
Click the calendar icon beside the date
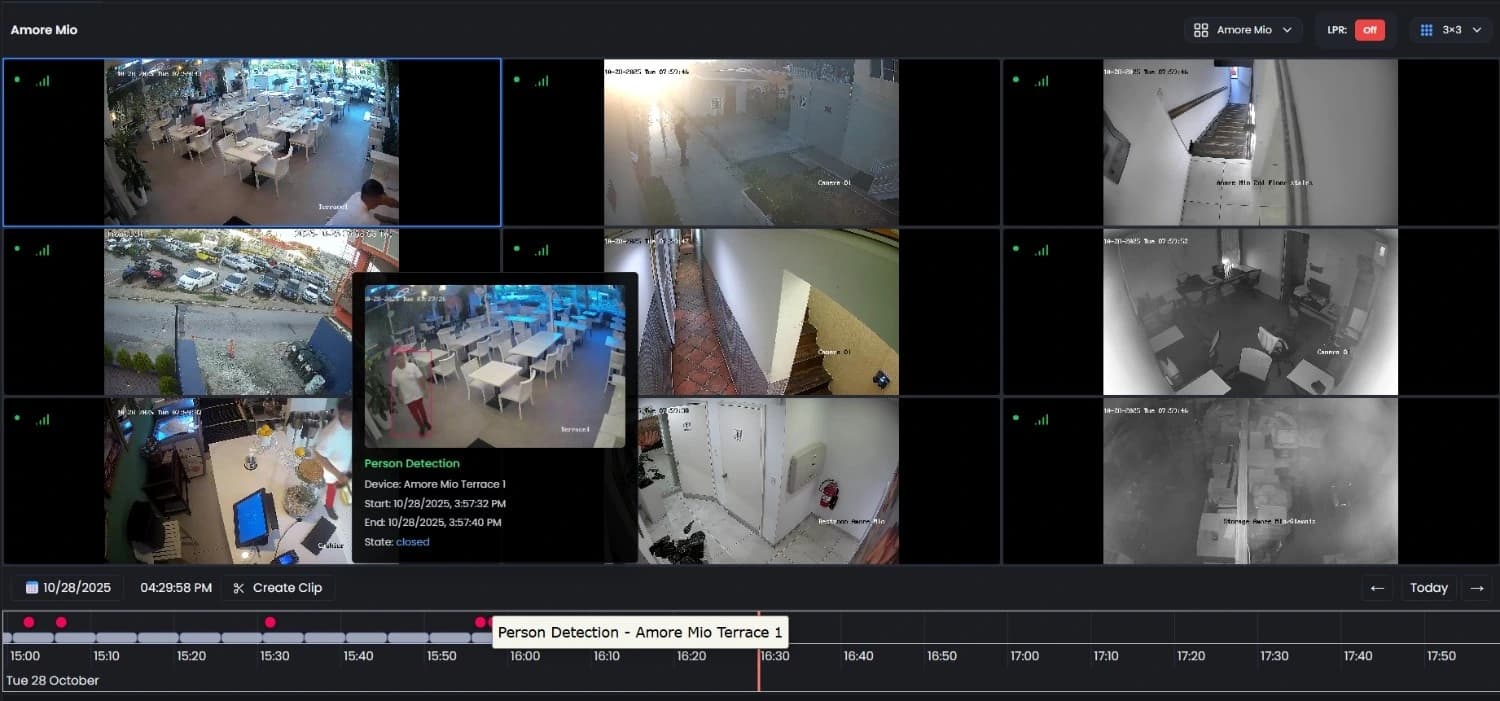coord(32,588)
